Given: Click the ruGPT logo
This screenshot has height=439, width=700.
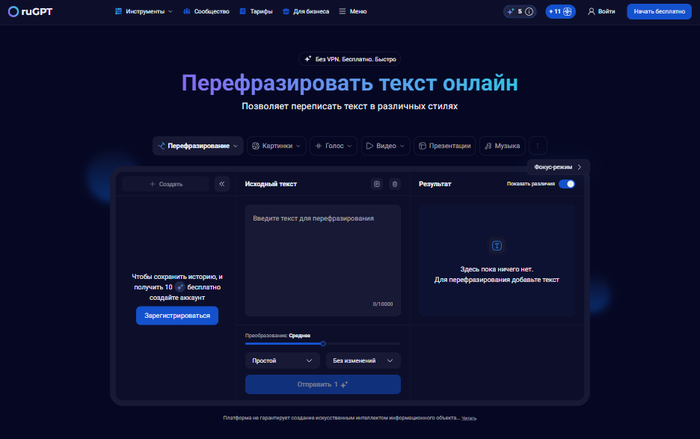Looking at the screenshot, I should (29, 11).
